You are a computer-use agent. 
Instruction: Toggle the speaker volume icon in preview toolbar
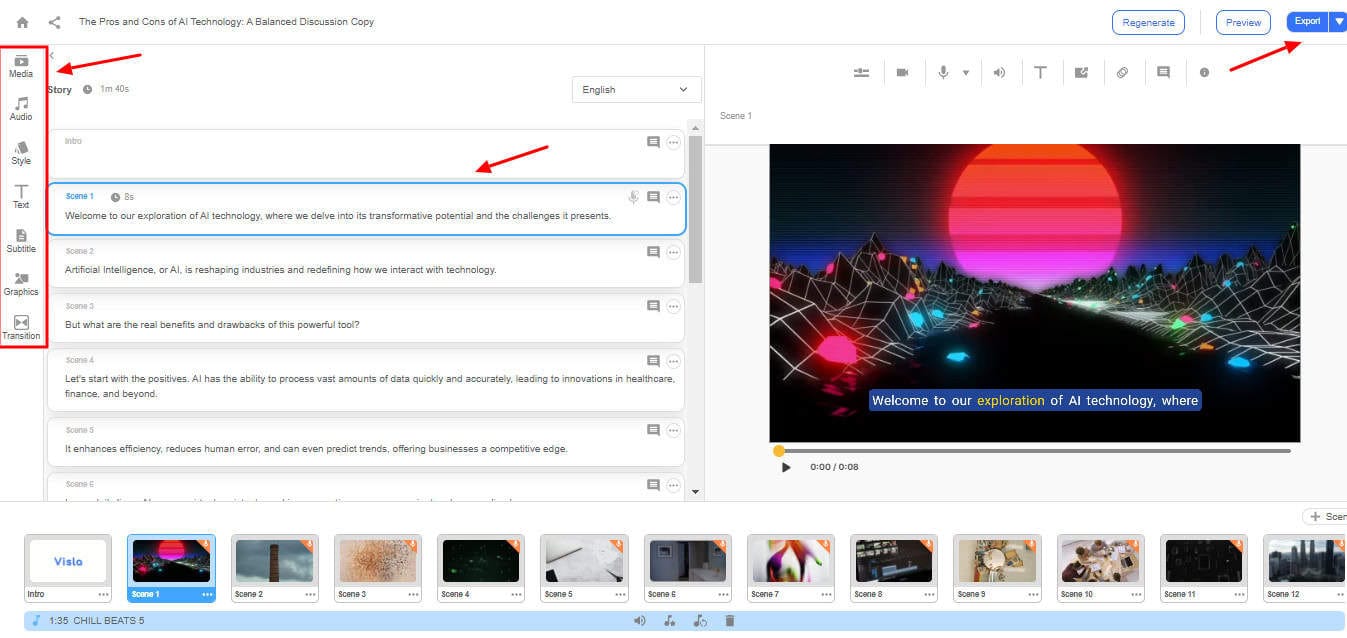point(999,73)
